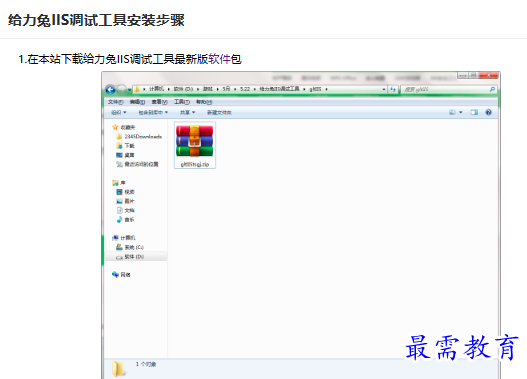Open the 文件(F) menu

click(x=116, y=102)
